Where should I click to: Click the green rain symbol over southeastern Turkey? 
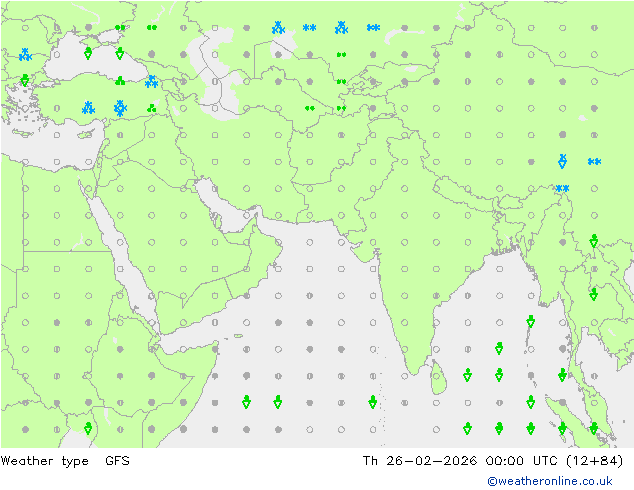point(152,108)
